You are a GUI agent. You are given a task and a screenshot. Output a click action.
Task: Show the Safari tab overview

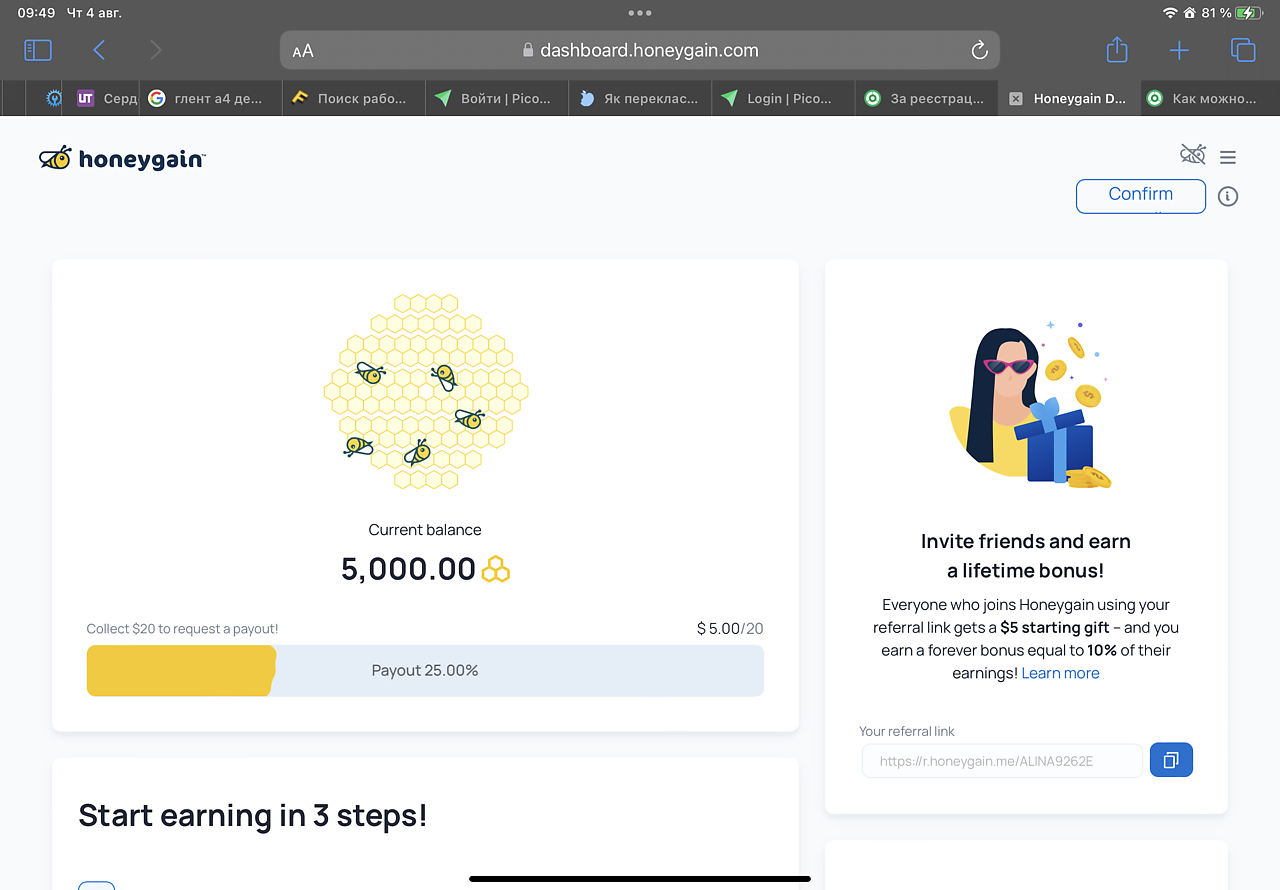click(x=1242, y=50)
